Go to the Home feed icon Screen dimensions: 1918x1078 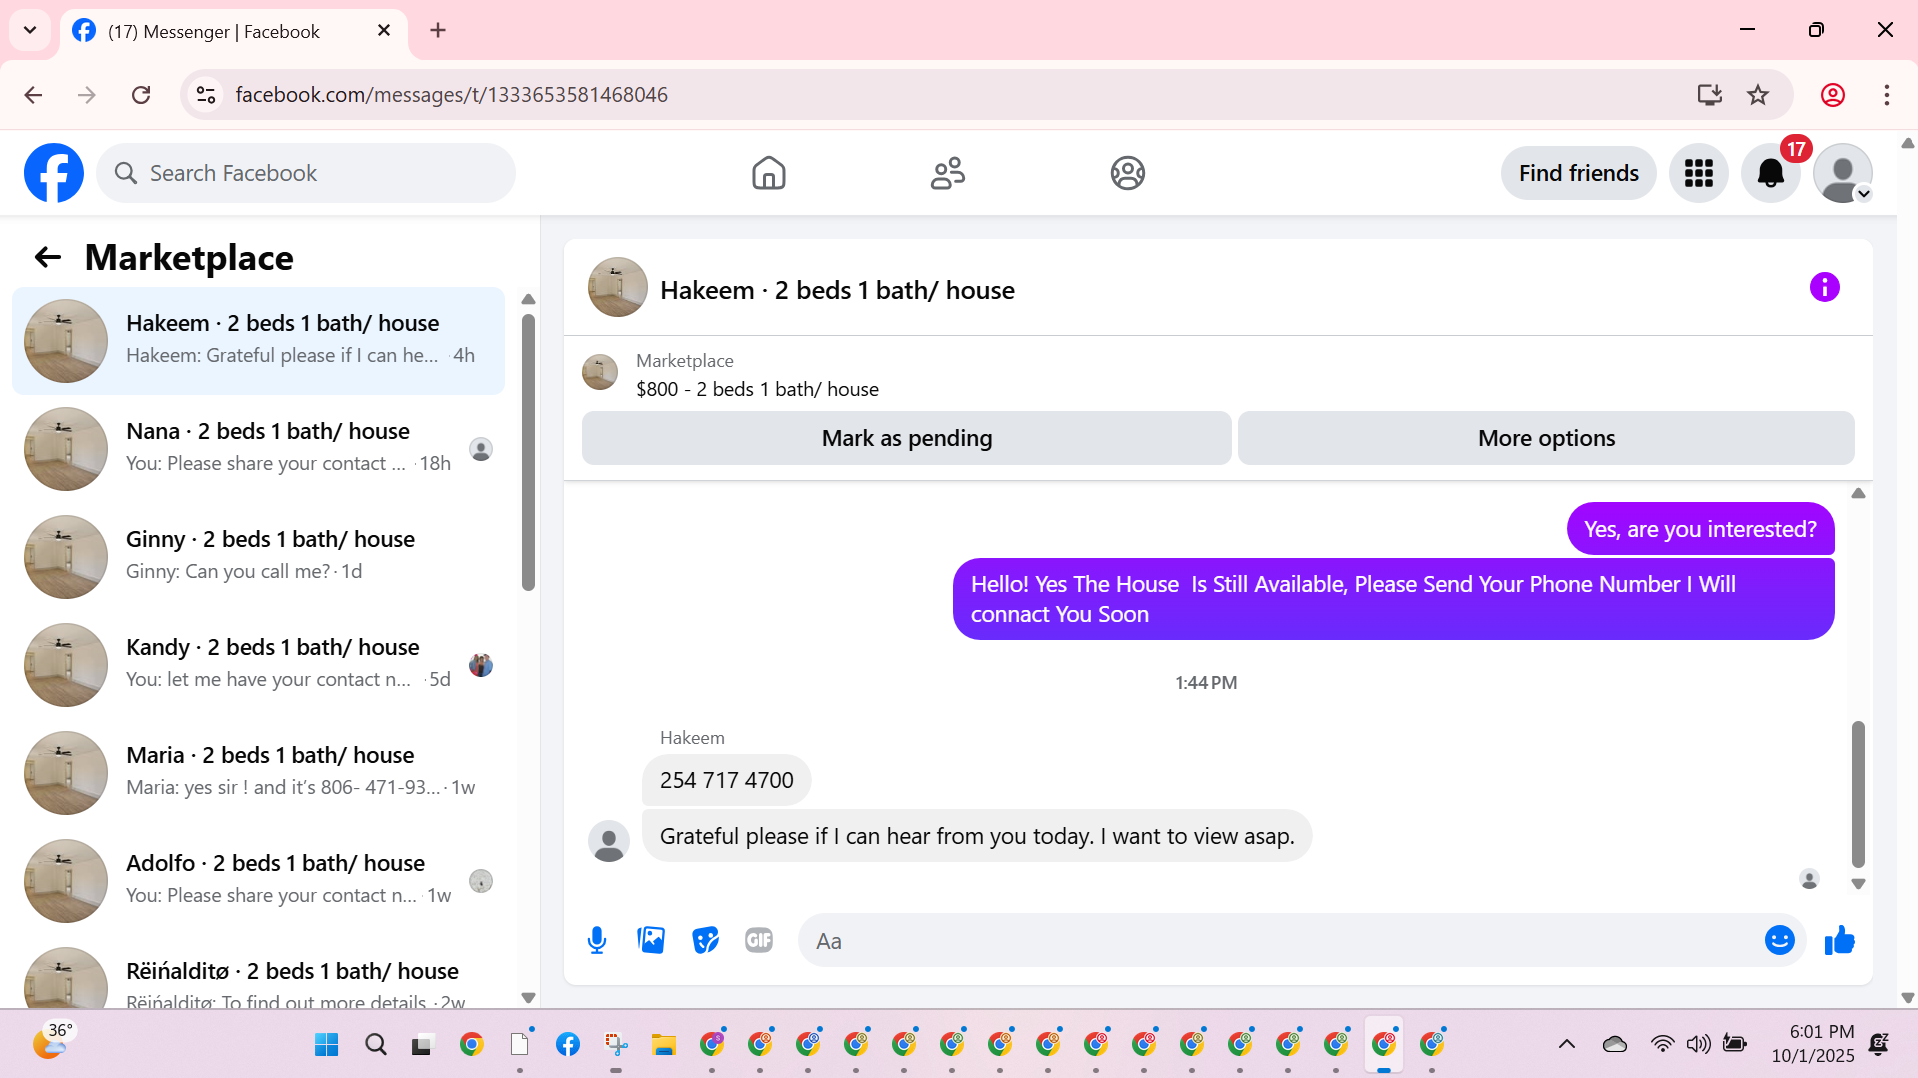click(768, 173)
